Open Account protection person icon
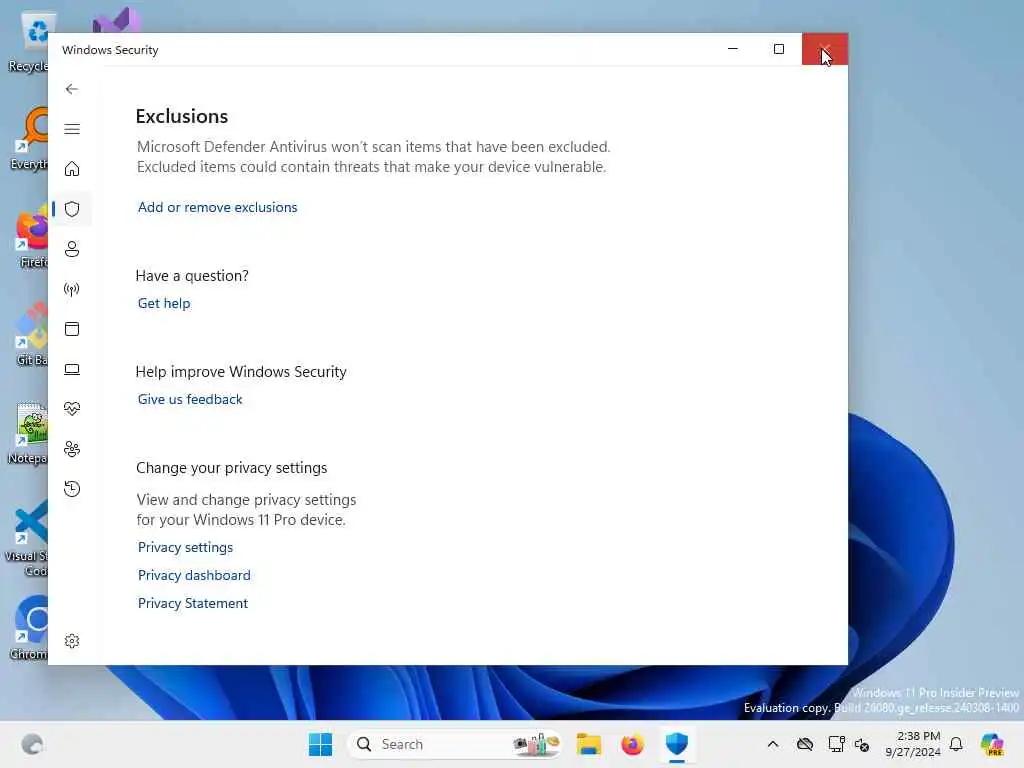Viewport: 1024px width, 768px height. tap(72, 249)
